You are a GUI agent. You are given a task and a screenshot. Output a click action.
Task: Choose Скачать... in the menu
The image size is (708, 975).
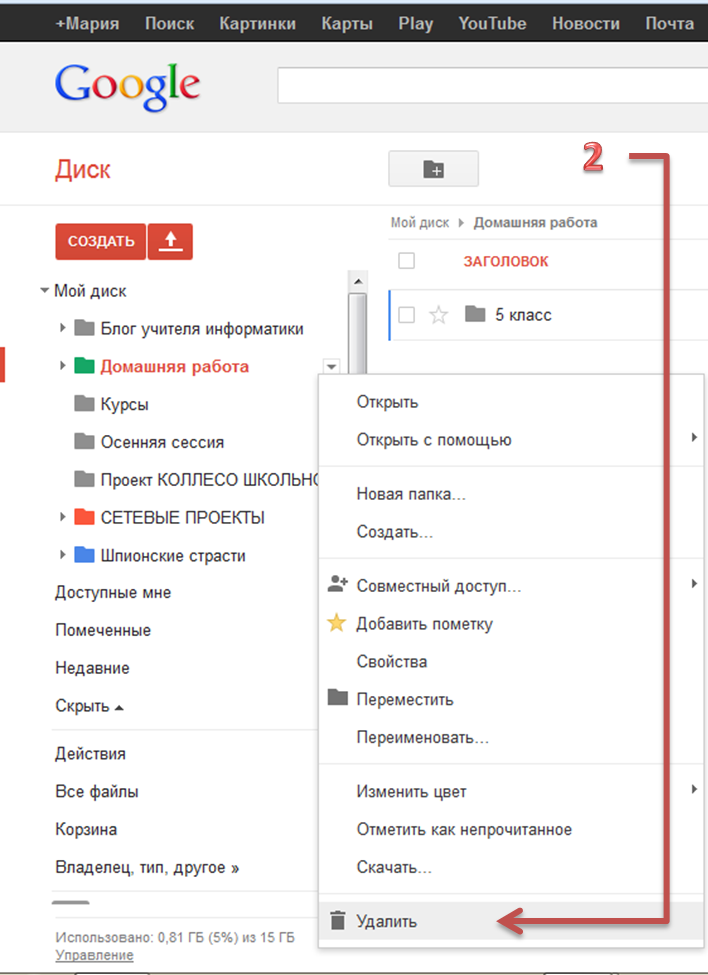pos(394,867)
